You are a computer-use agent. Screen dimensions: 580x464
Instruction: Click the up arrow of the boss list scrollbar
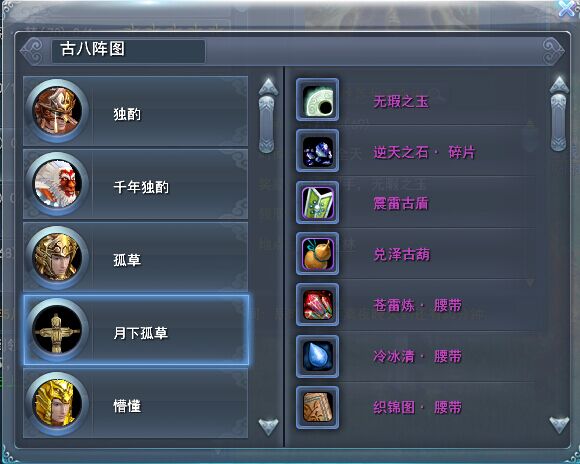pos(268,87)
